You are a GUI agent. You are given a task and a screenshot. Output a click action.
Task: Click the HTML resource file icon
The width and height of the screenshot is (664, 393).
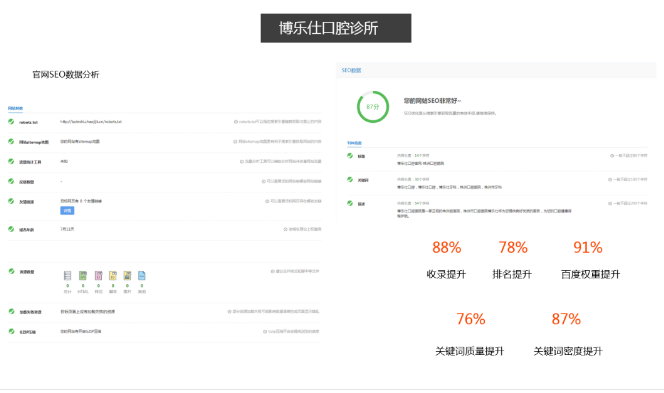83,276
